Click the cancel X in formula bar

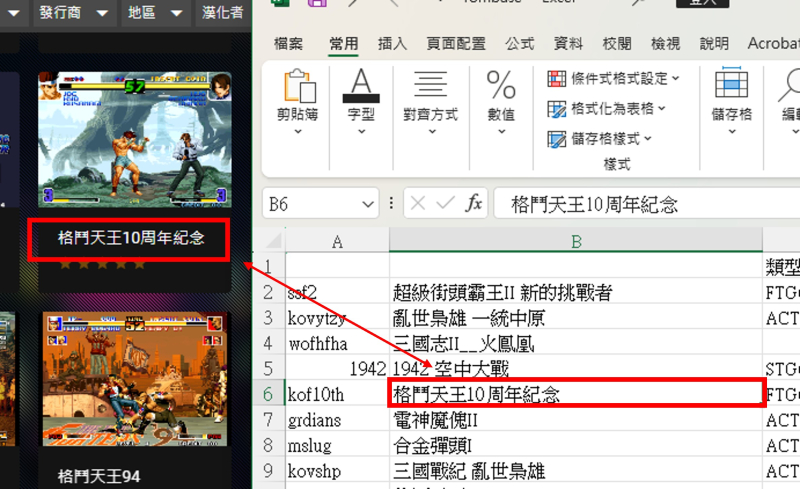[417, 204]
